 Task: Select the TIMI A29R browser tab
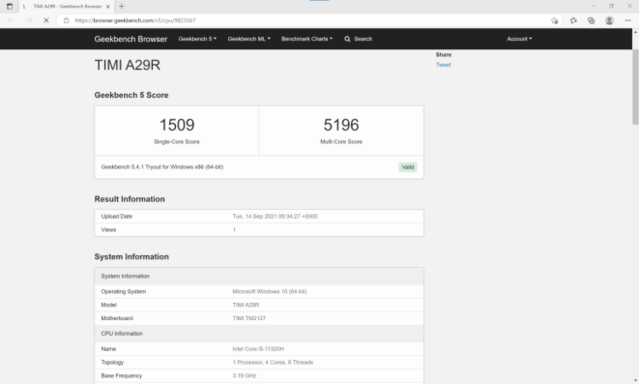pyautogui.click(x=67, y=7)
